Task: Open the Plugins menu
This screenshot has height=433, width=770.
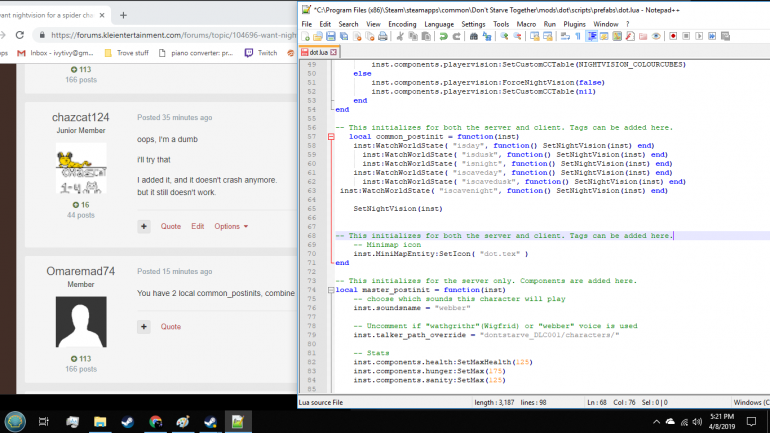Action: tap(575, 23)
